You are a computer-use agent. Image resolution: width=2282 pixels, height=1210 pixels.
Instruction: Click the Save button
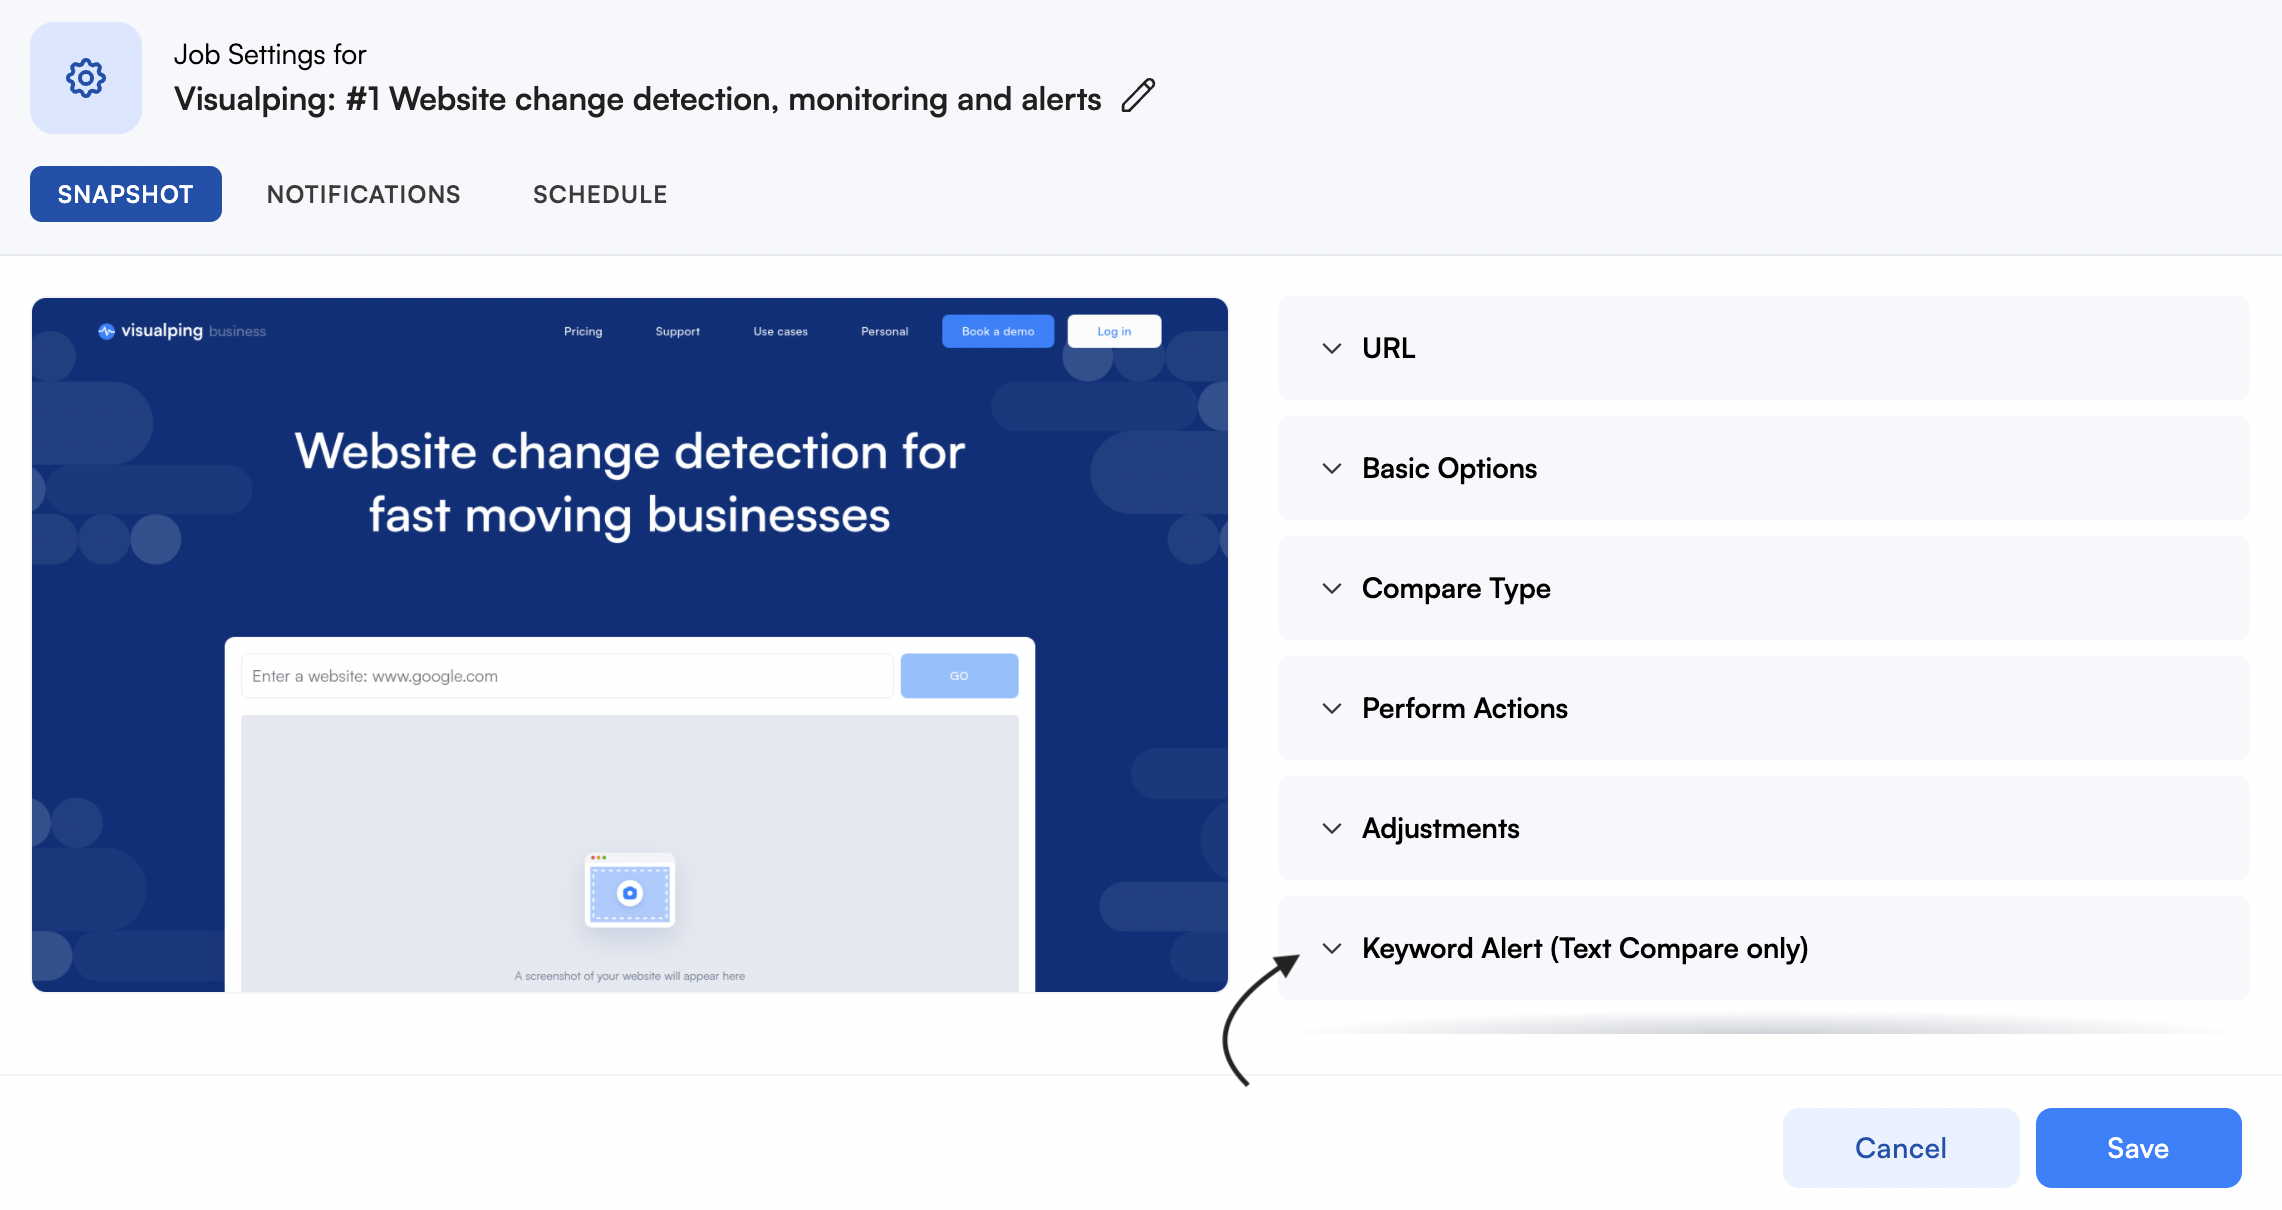pyautogui.click(x=2138, y=1148)
